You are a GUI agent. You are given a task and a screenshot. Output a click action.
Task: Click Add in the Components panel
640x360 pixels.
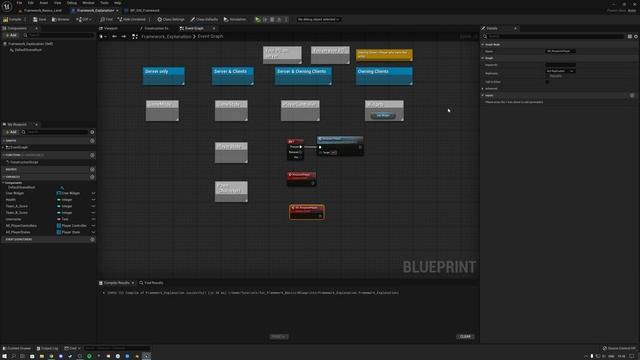click(11, 36)
